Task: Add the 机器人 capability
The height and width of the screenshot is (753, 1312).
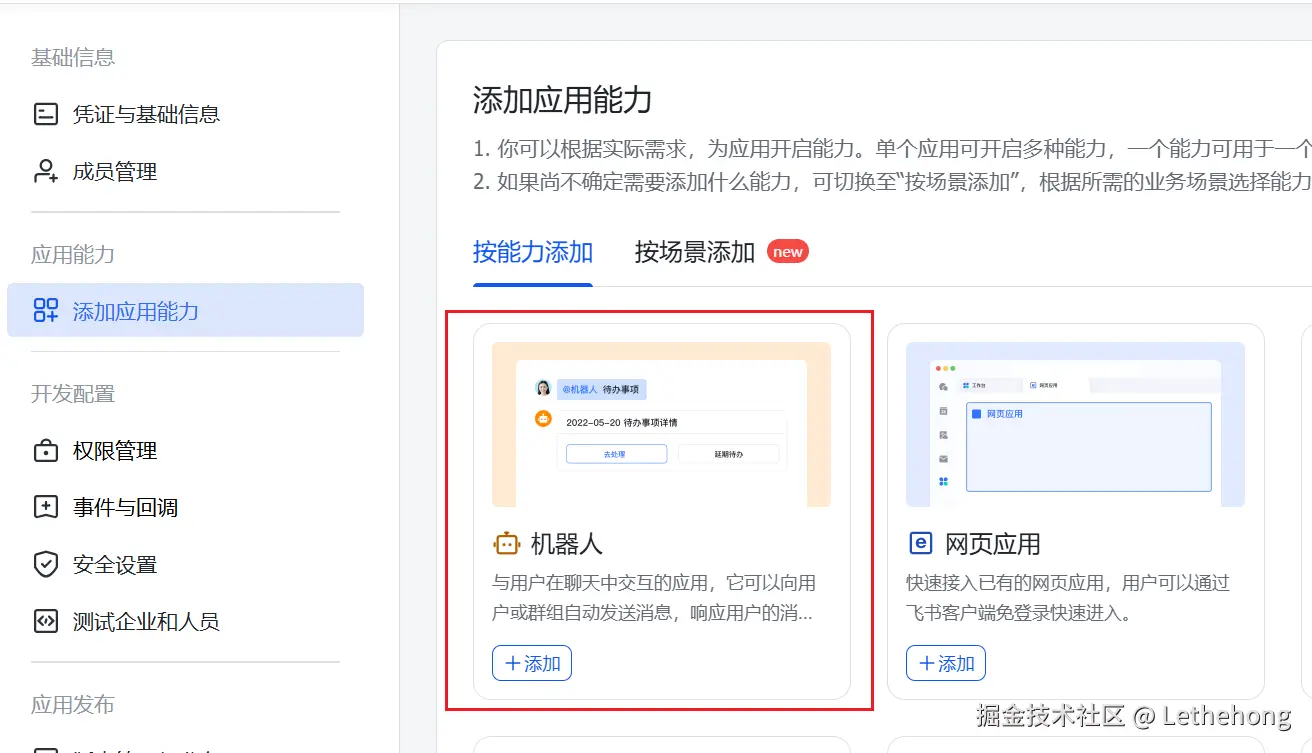Action: pyautogui.click(x=532, y=663)
